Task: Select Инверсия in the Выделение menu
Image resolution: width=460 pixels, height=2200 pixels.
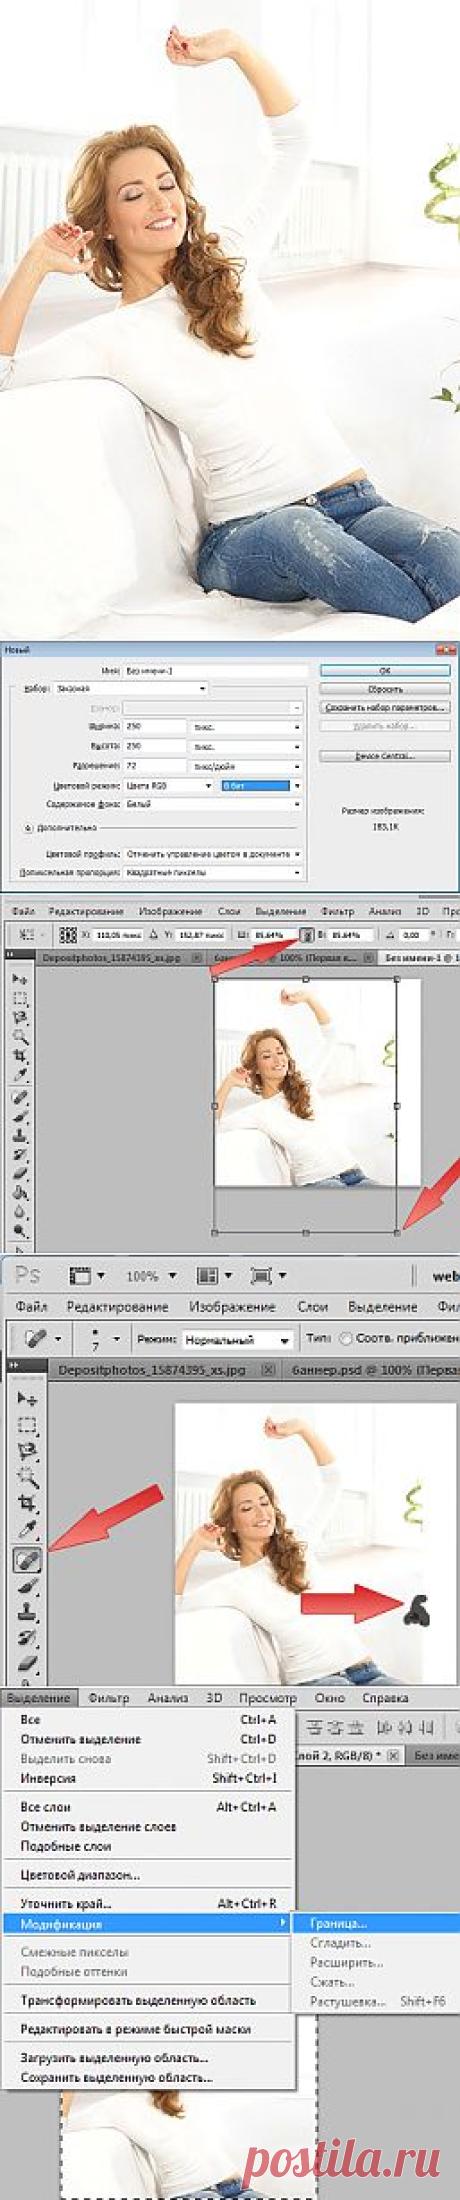Action: (x=48, y=1778)
